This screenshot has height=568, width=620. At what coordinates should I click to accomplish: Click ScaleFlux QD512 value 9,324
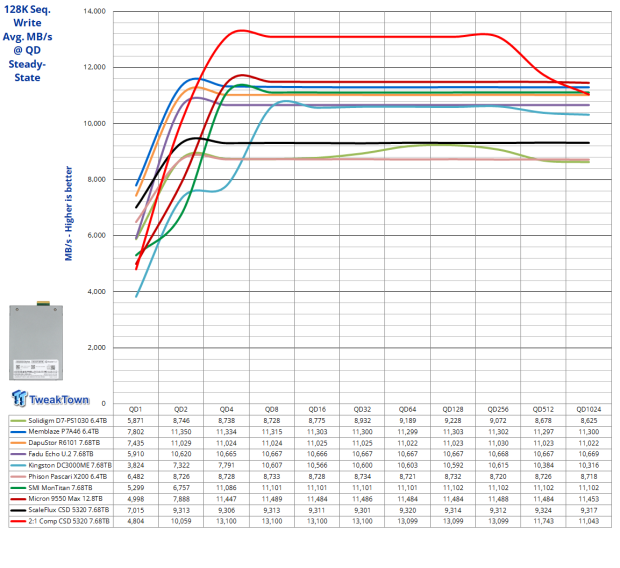click(543, 510)
